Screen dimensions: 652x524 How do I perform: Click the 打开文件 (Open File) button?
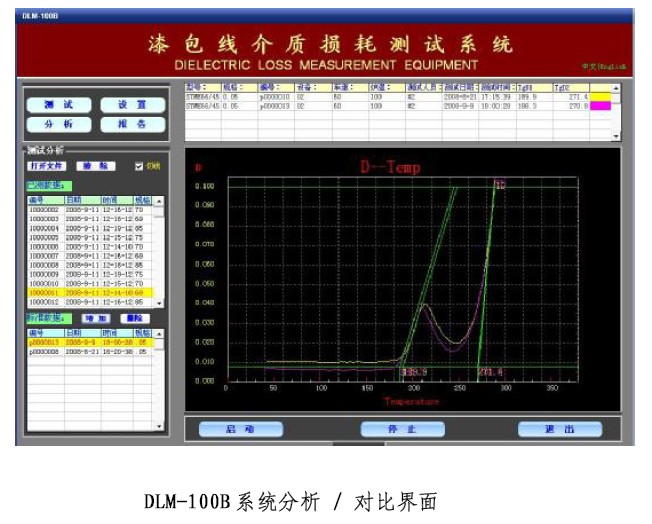[46, 165]
